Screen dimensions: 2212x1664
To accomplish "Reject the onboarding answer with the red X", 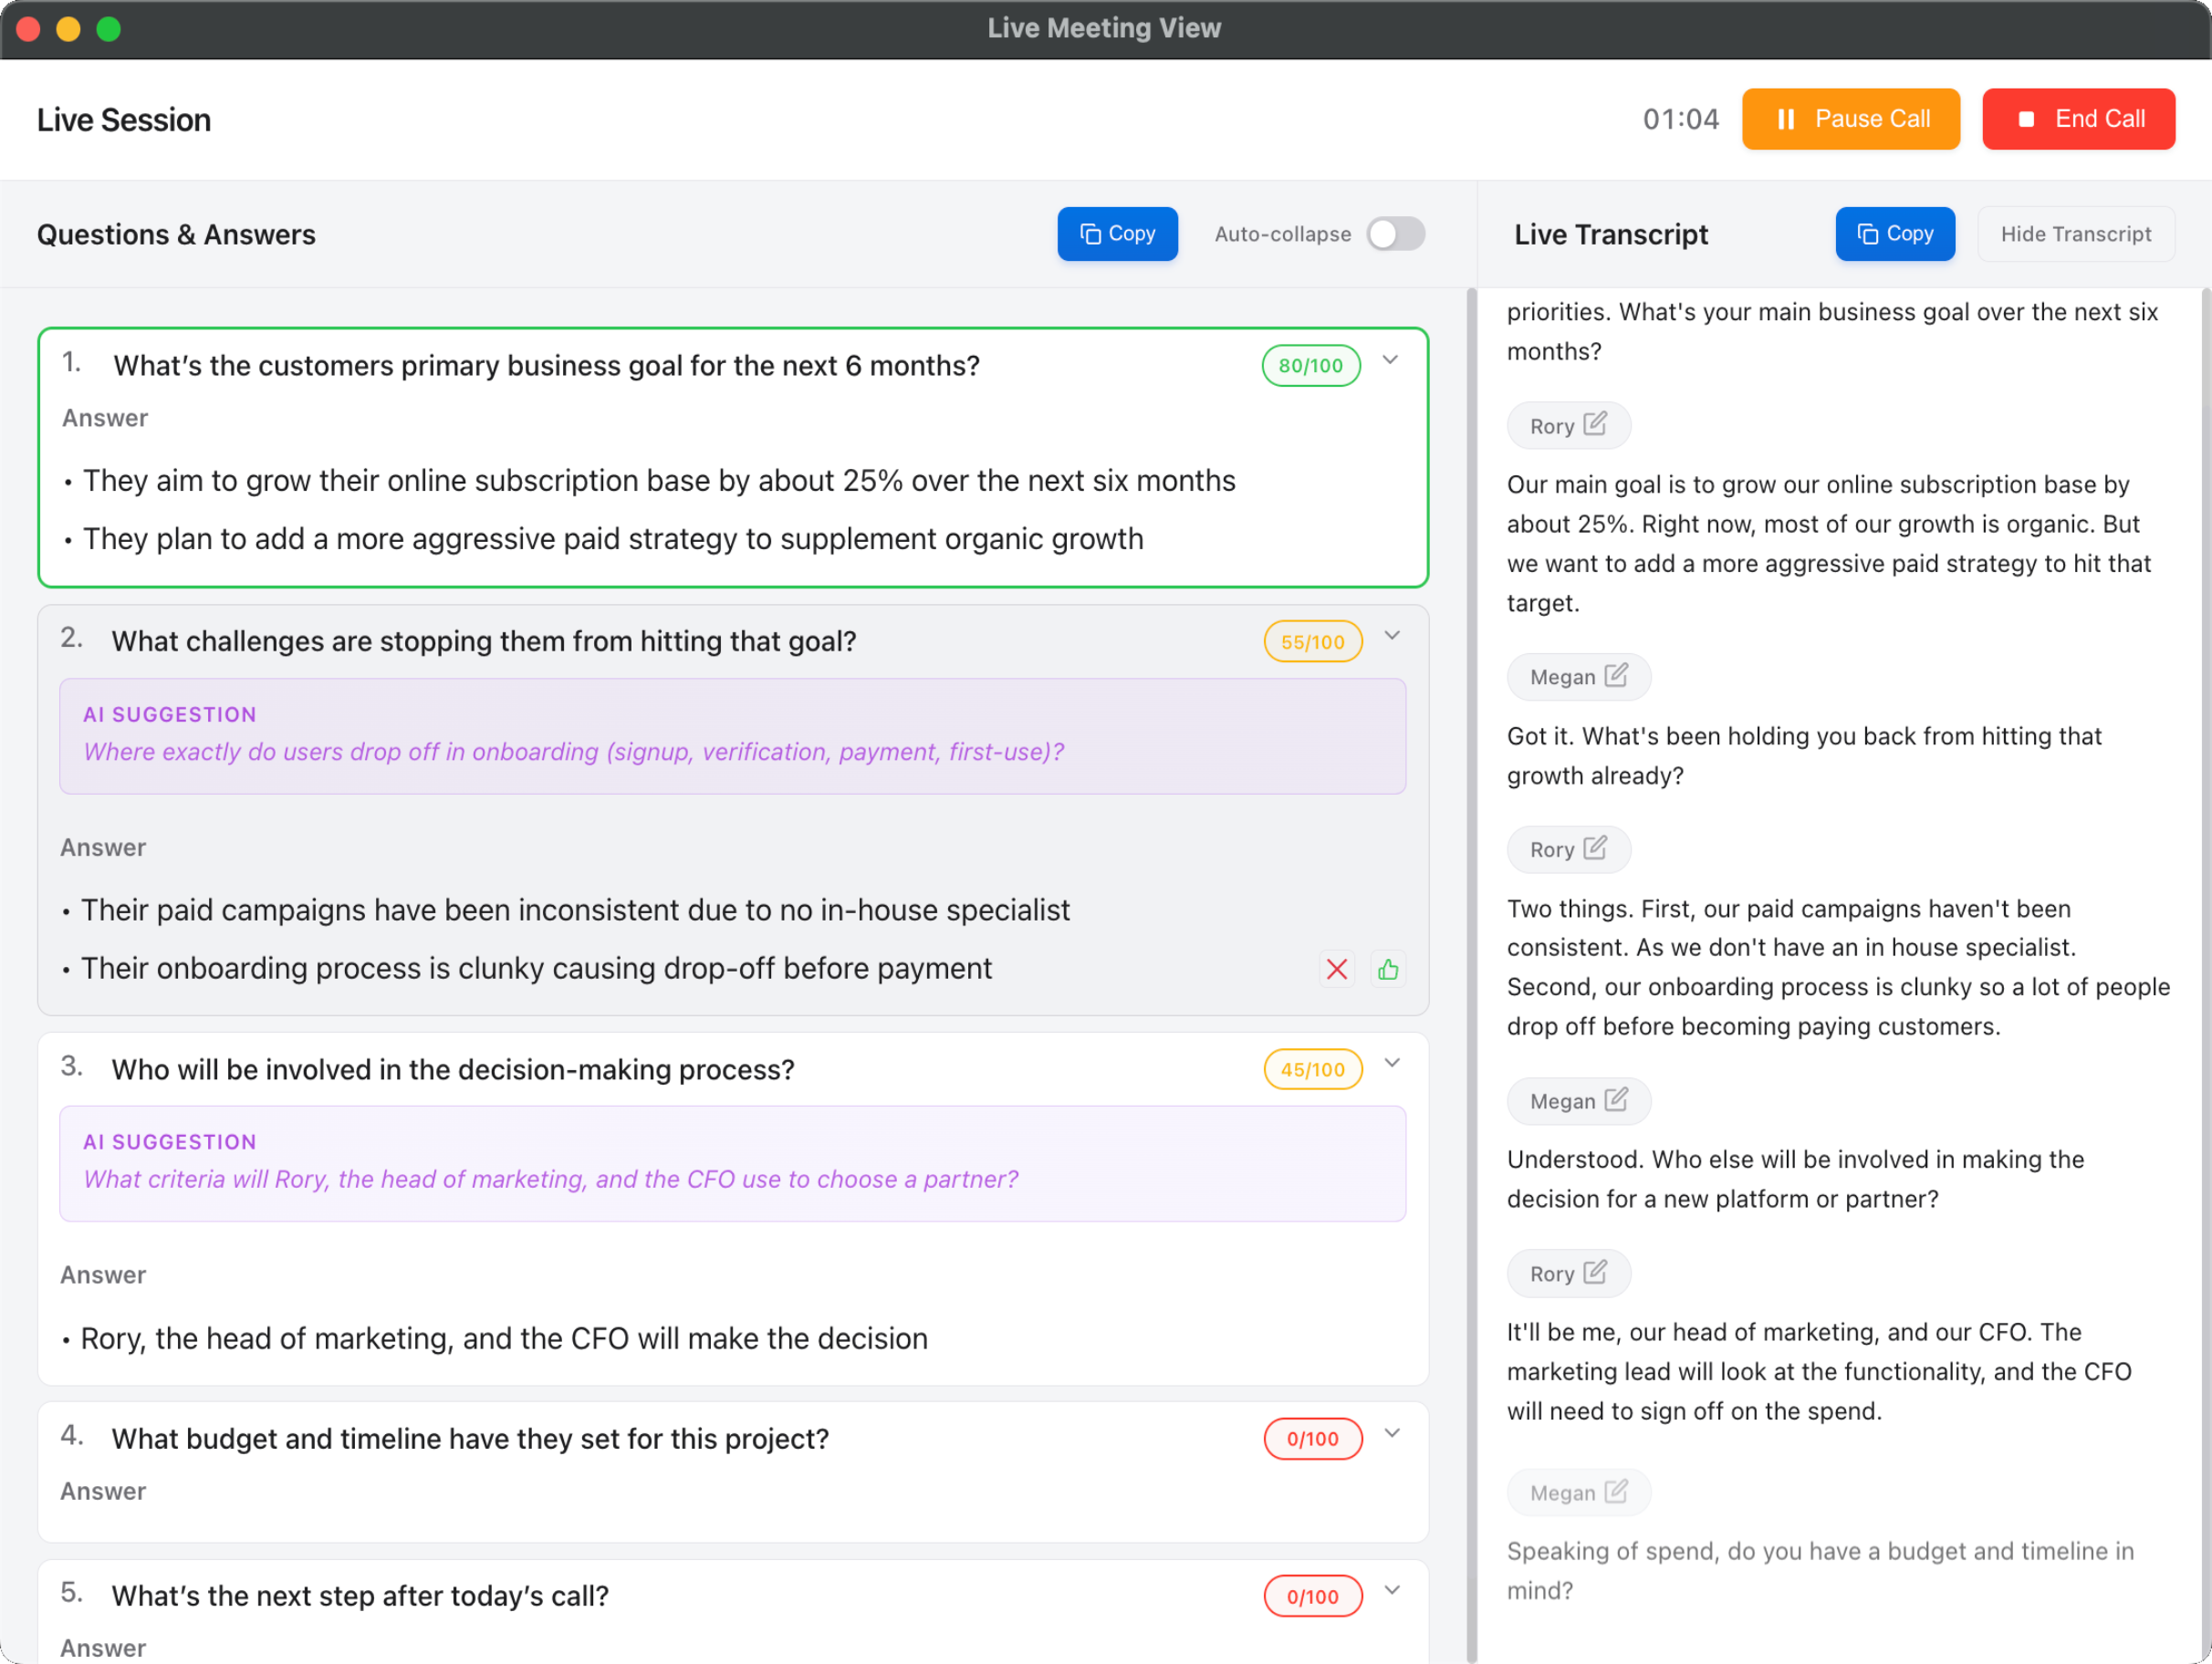I will click(1337, 968).
